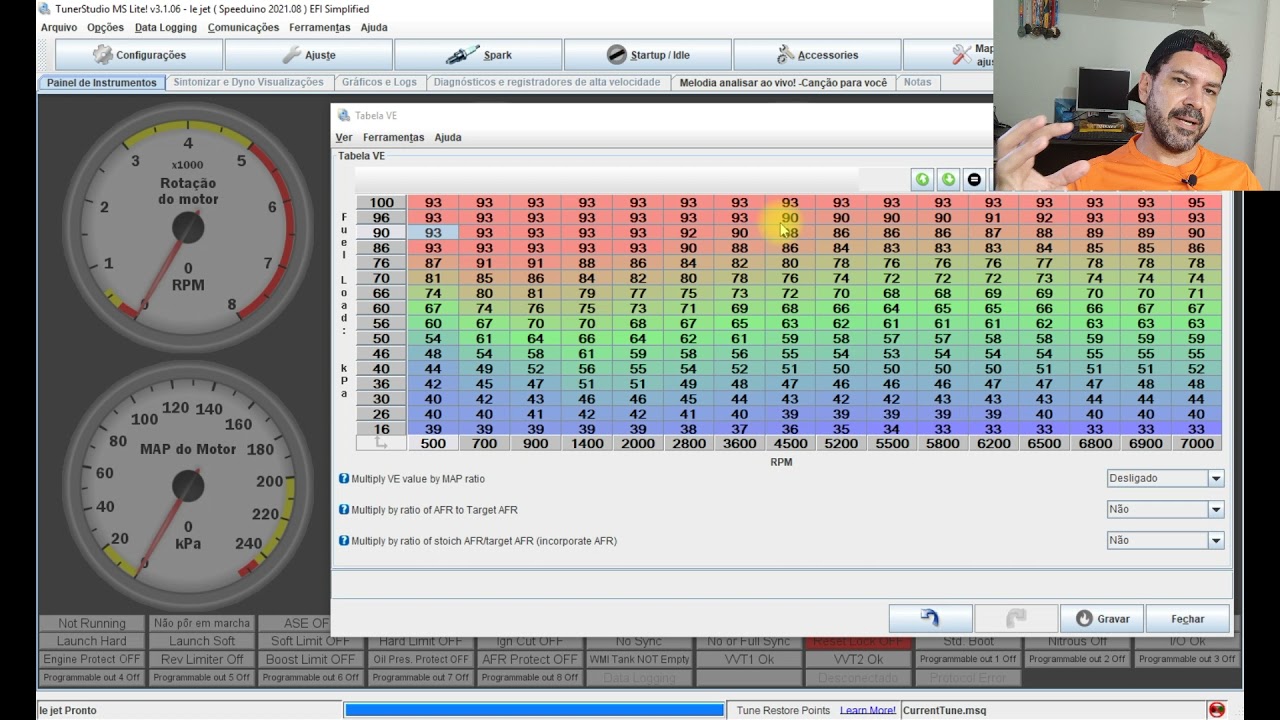Open the Ajuste toolbar menu

[308, 55]
